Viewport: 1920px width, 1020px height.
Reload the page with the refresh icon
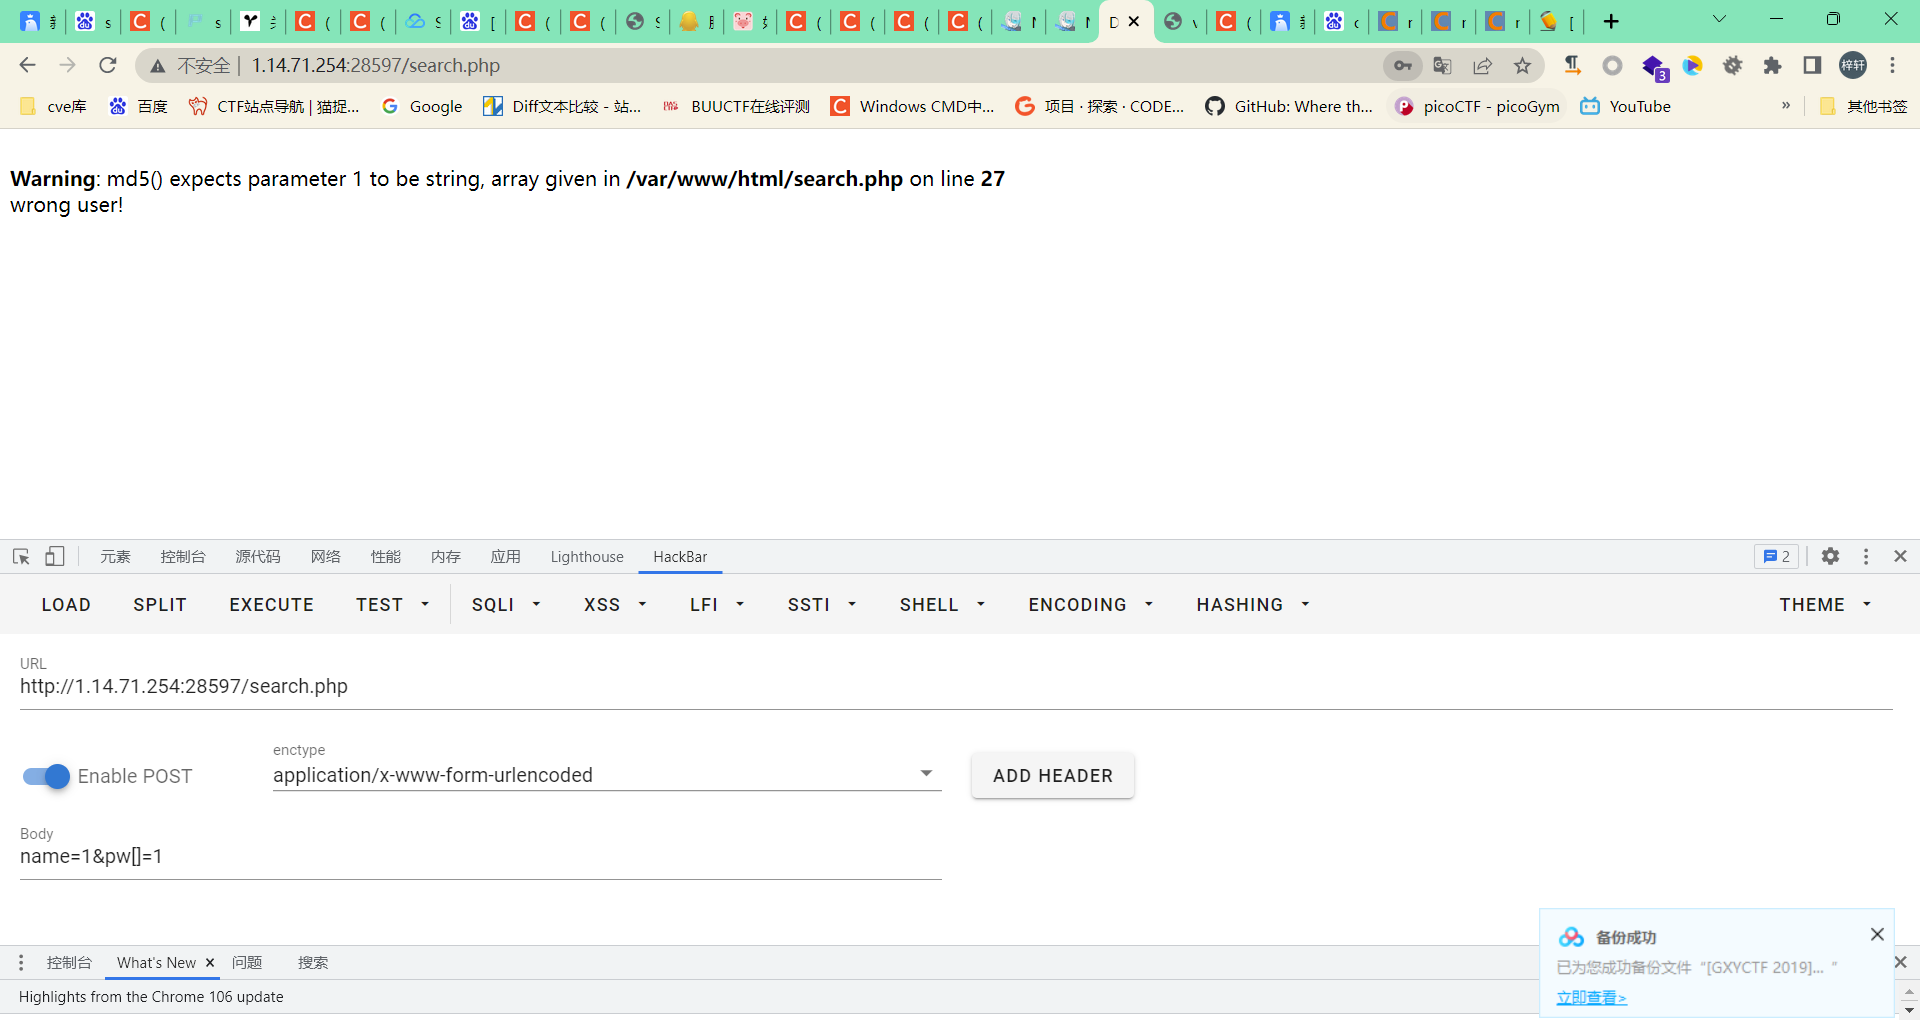(x=108, y=65)
